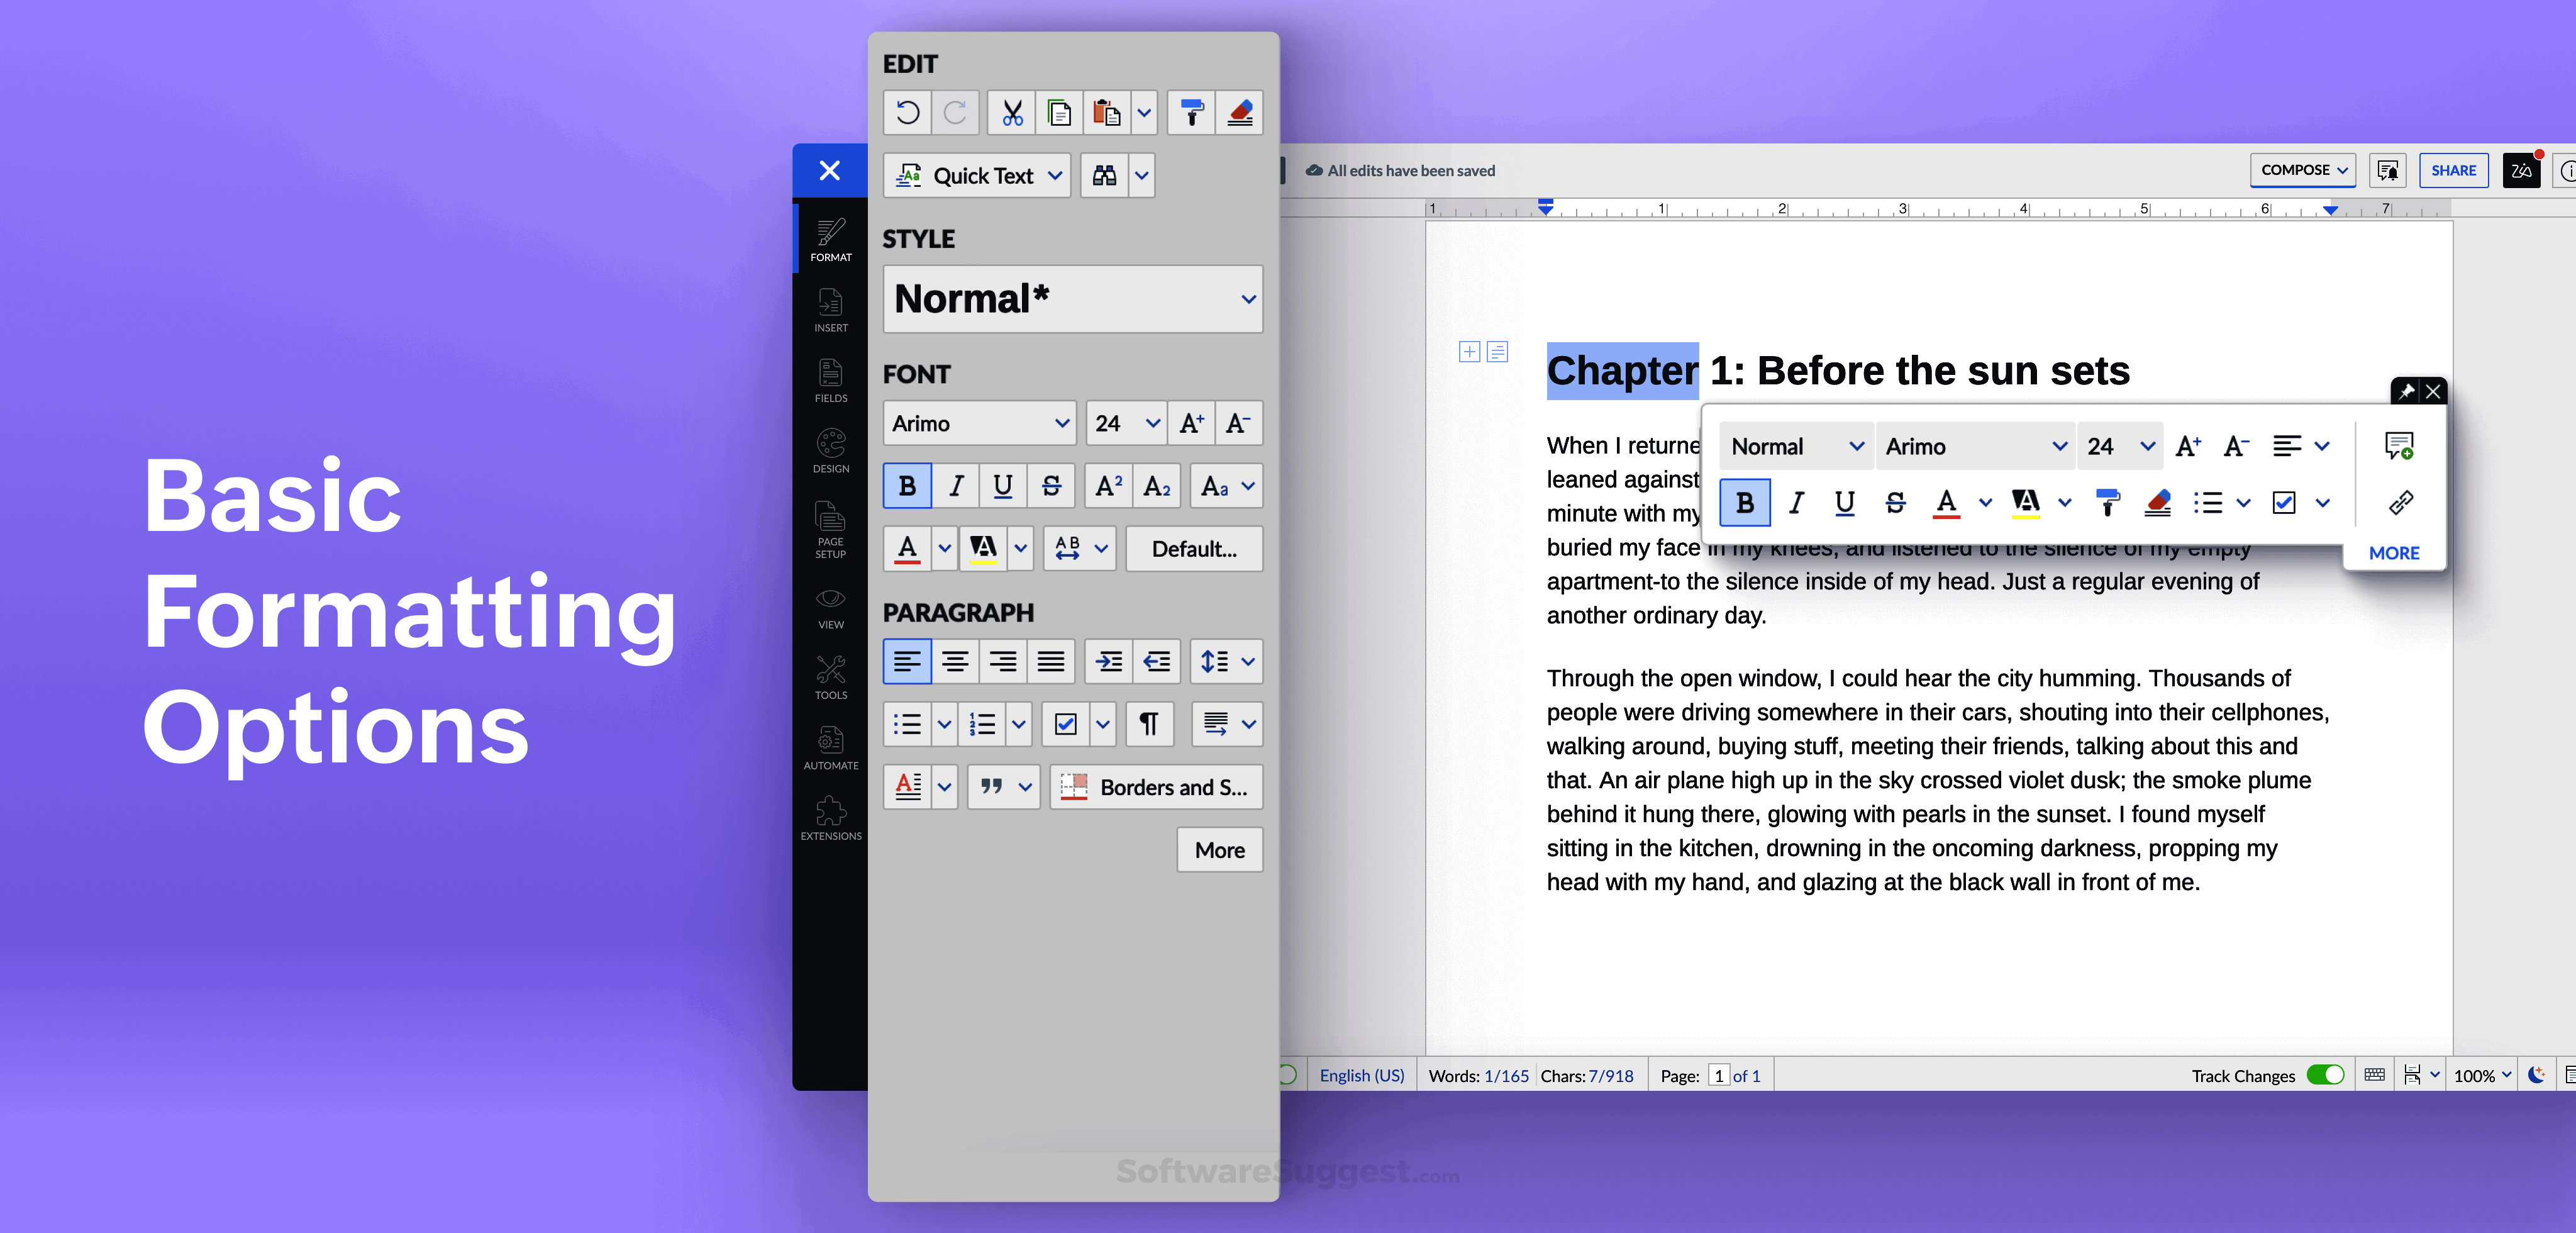
Task: Toggle bold in the floating toolbar
Action: point(1744,503)
